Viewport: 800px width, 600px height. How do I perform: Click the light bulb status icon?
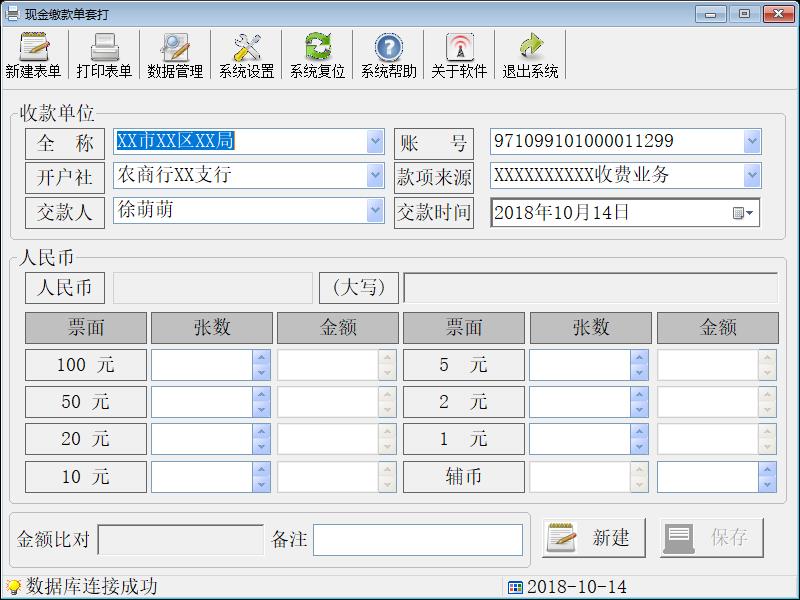(13, 587)
